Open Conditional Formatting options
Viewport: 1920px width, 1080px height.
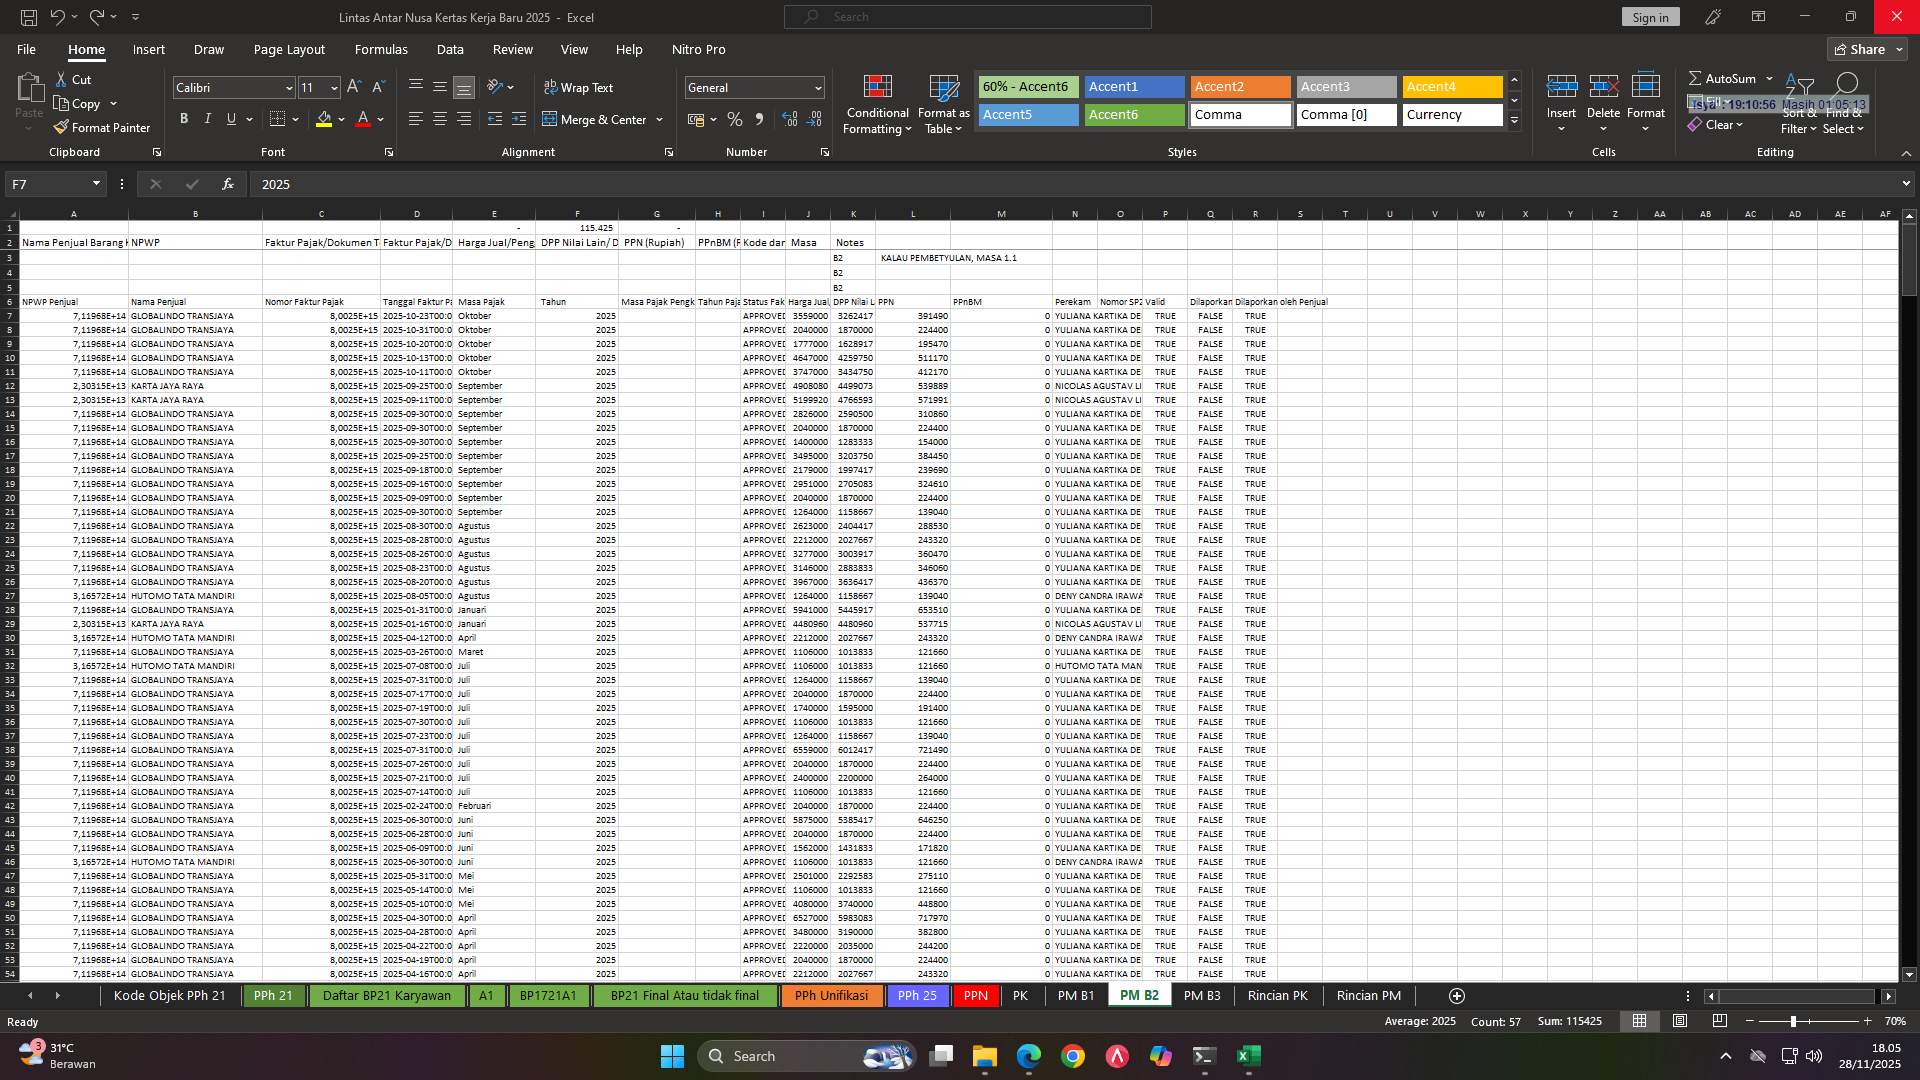pos(877,104)
